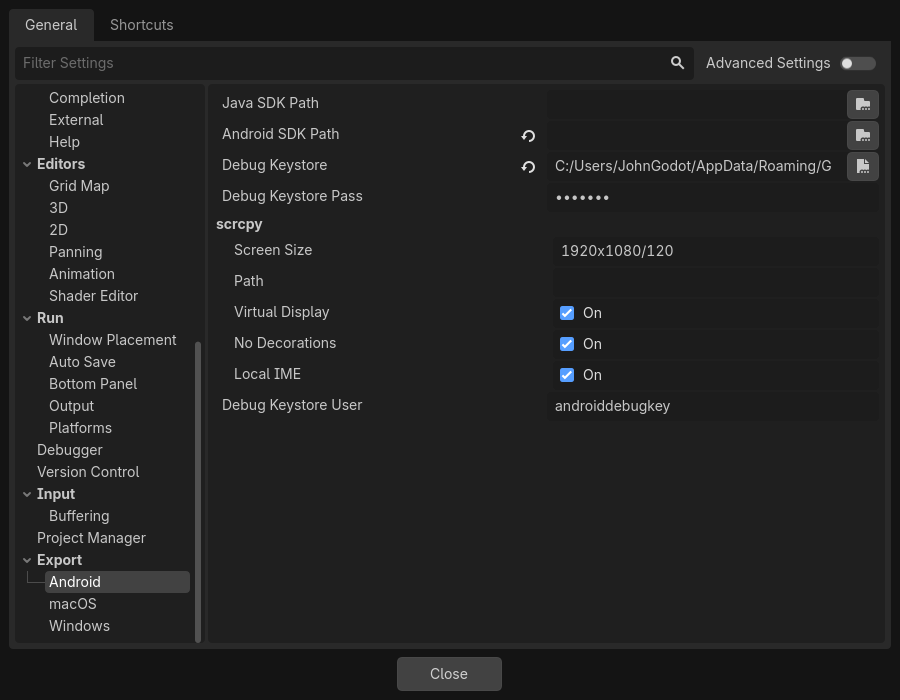The height and width of the screenshot is (700, 900).
Task: Click the scrcpy Path field
Action: point(716,282)
